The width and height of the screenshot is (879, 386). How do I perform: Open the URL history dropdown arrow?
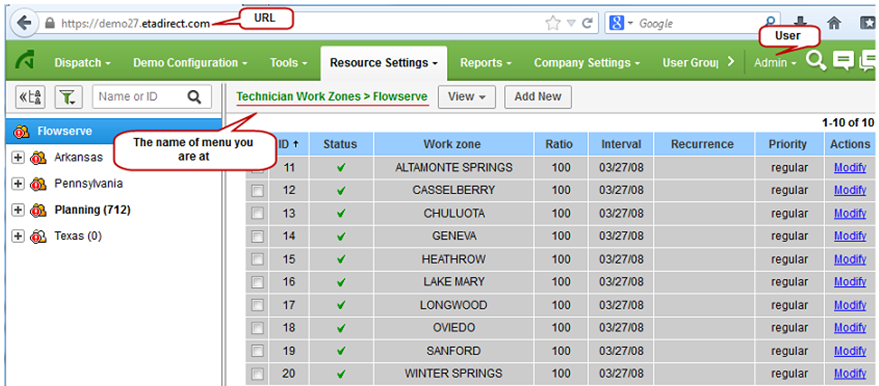[x=571, y=24]
